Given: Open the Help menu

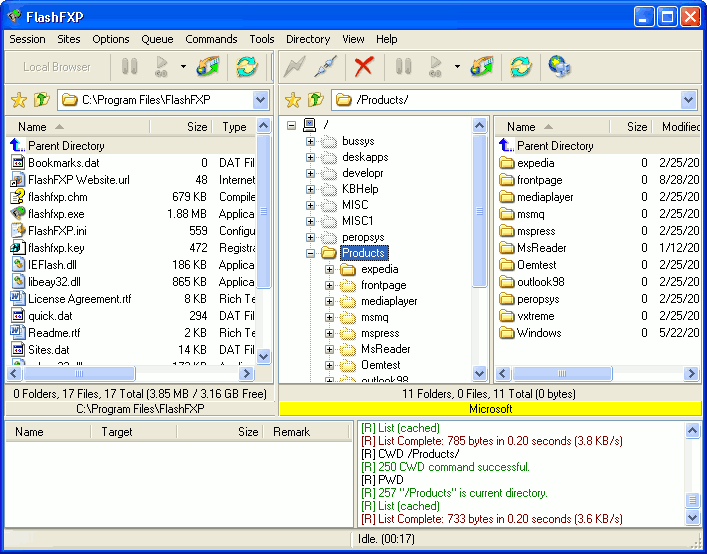Looking at the screenshot, I should [386, 39].
